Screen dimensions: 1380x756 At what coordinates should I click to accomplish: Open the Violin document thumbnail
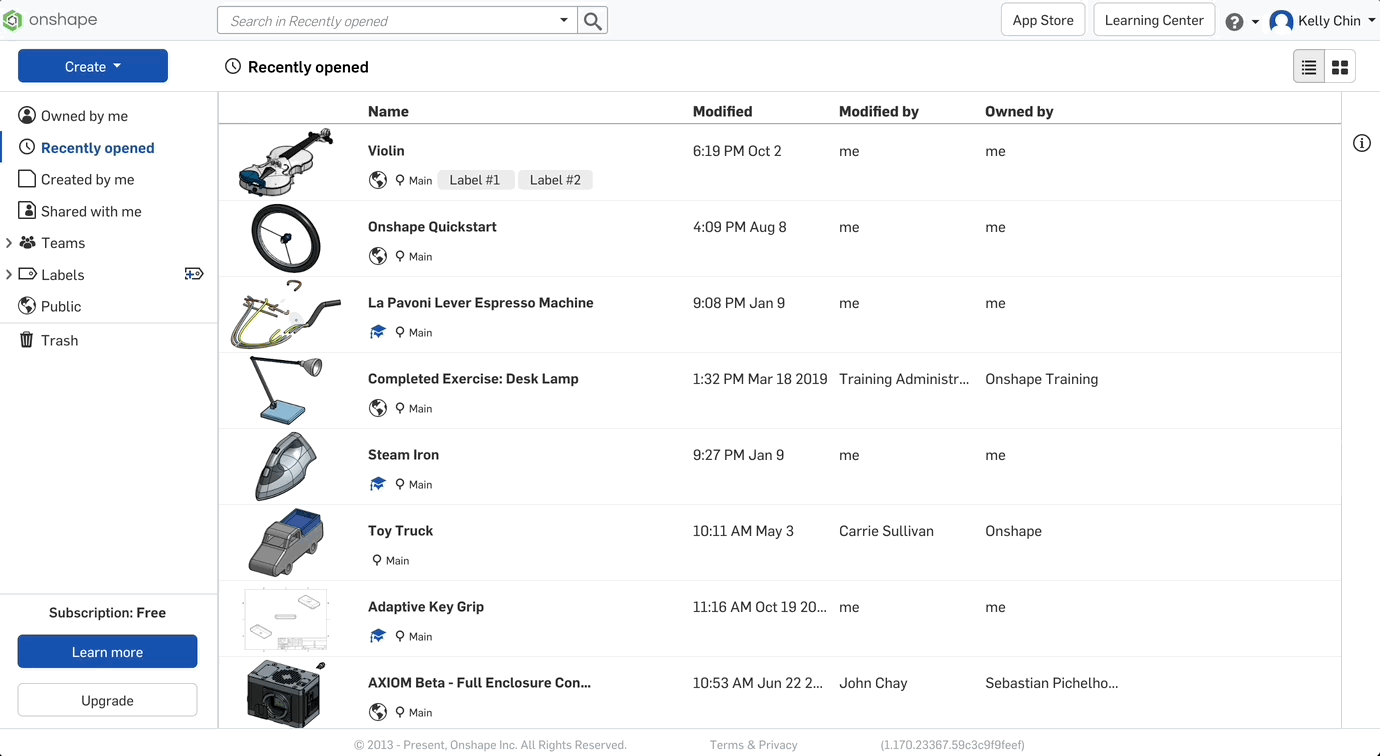click(286, 162)
